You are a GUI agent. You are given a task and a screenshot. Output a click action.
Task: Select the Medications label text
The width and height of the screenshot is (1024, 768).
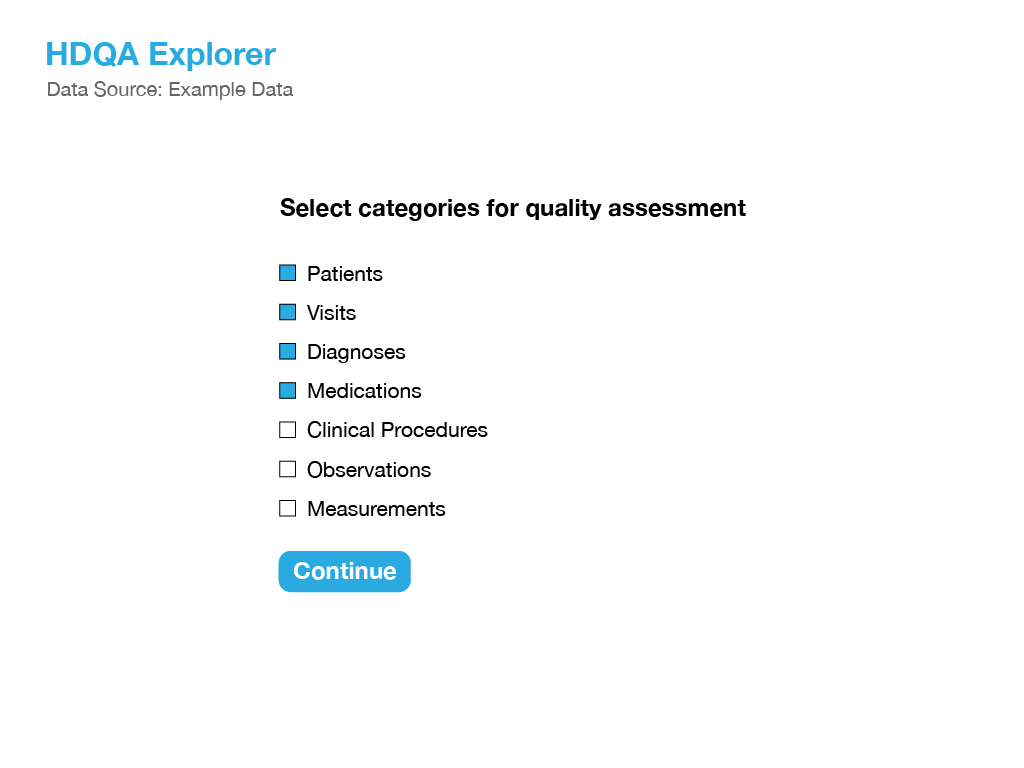tap(364, 391)
